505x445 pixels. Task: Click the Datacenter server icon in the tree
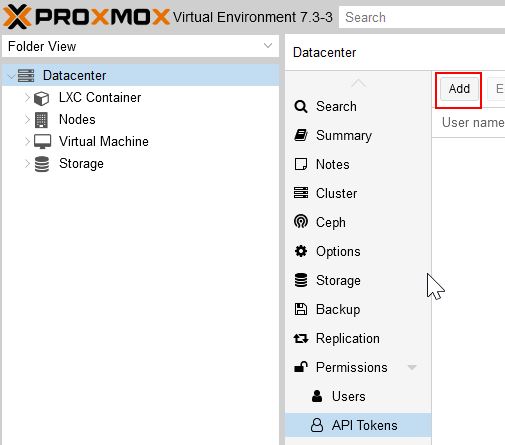coord(26,76)
